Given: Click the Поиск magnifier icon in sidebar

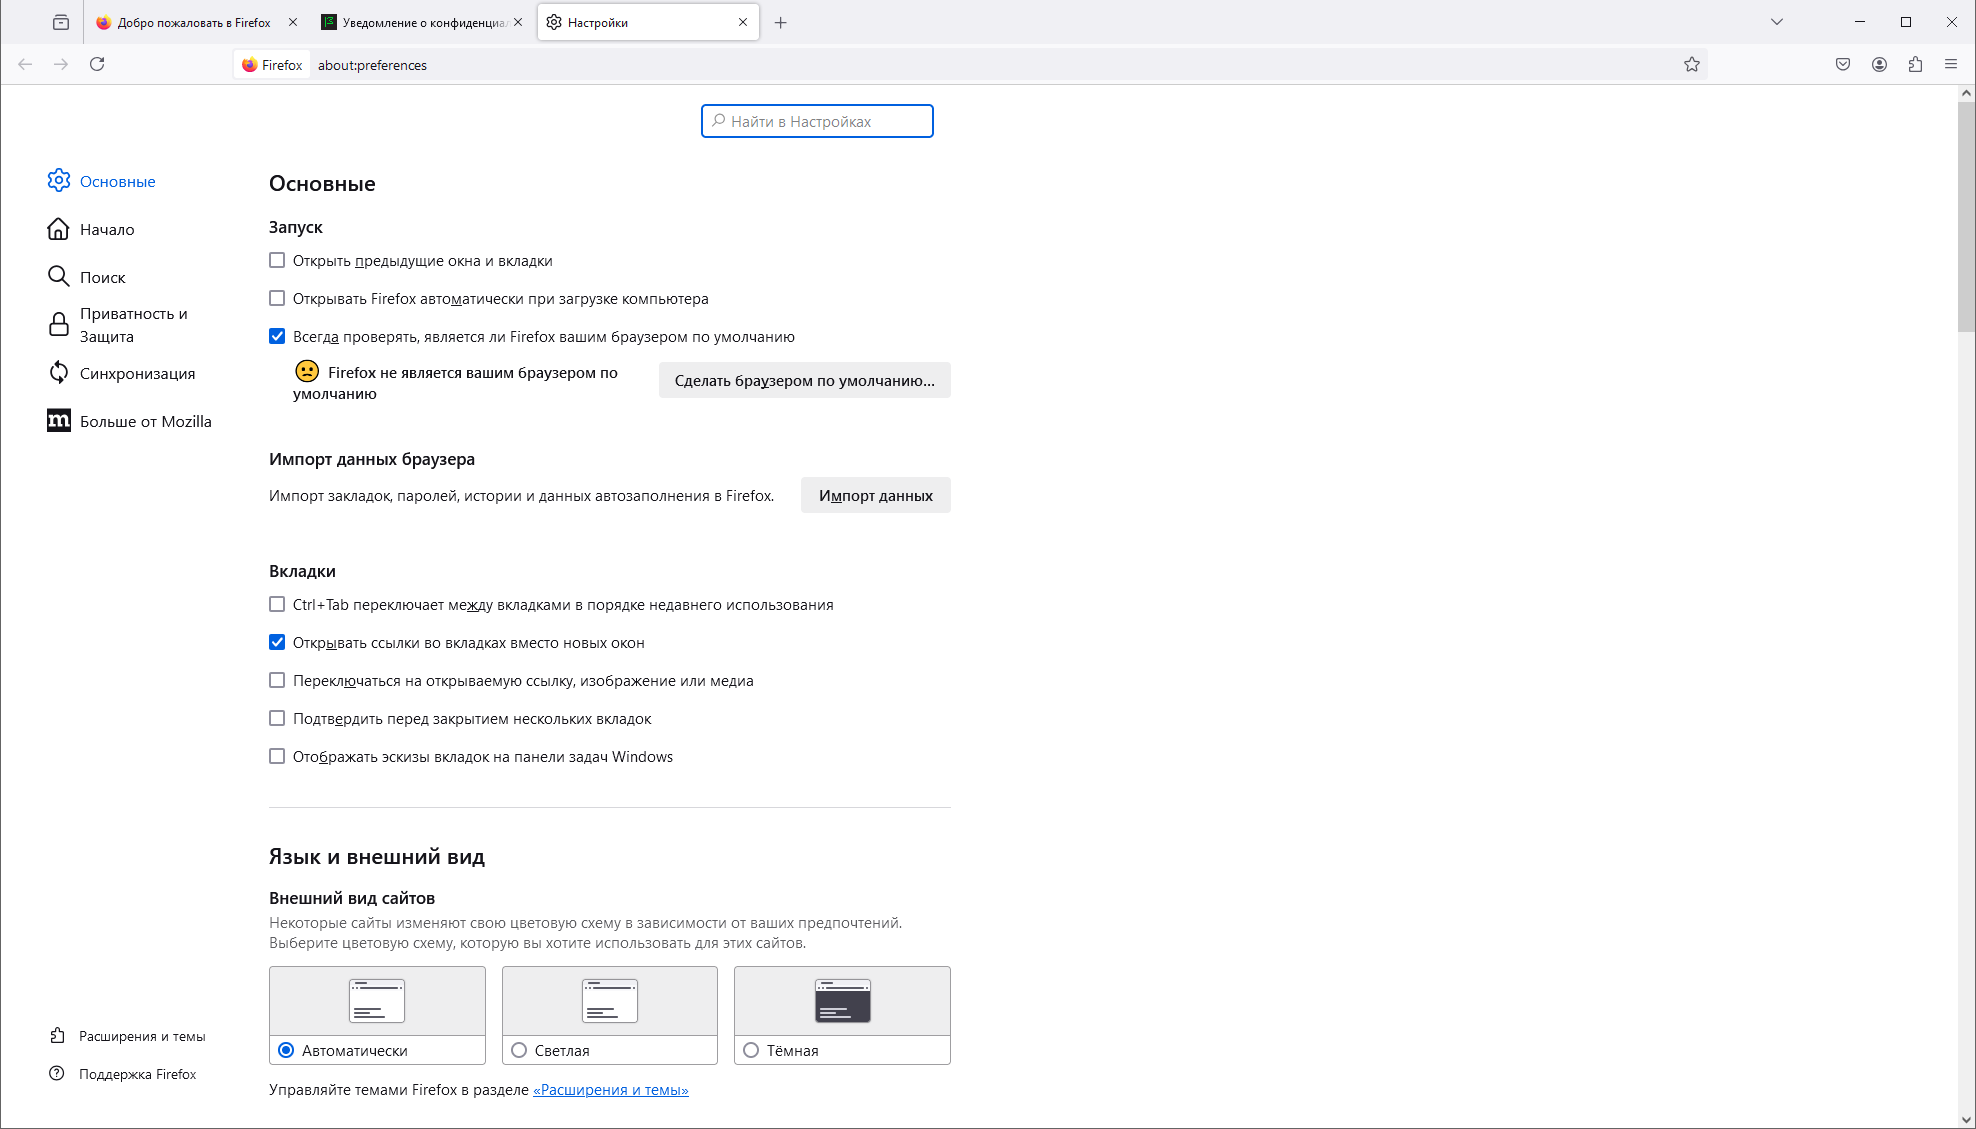Looking at the screenshot, I should point(59,277).
